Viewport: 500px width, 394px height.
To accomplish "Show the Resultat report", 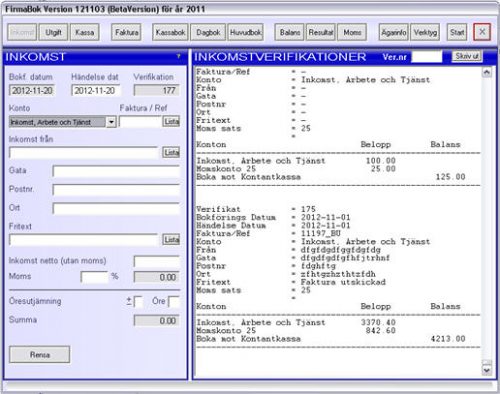I will point(321,32).
